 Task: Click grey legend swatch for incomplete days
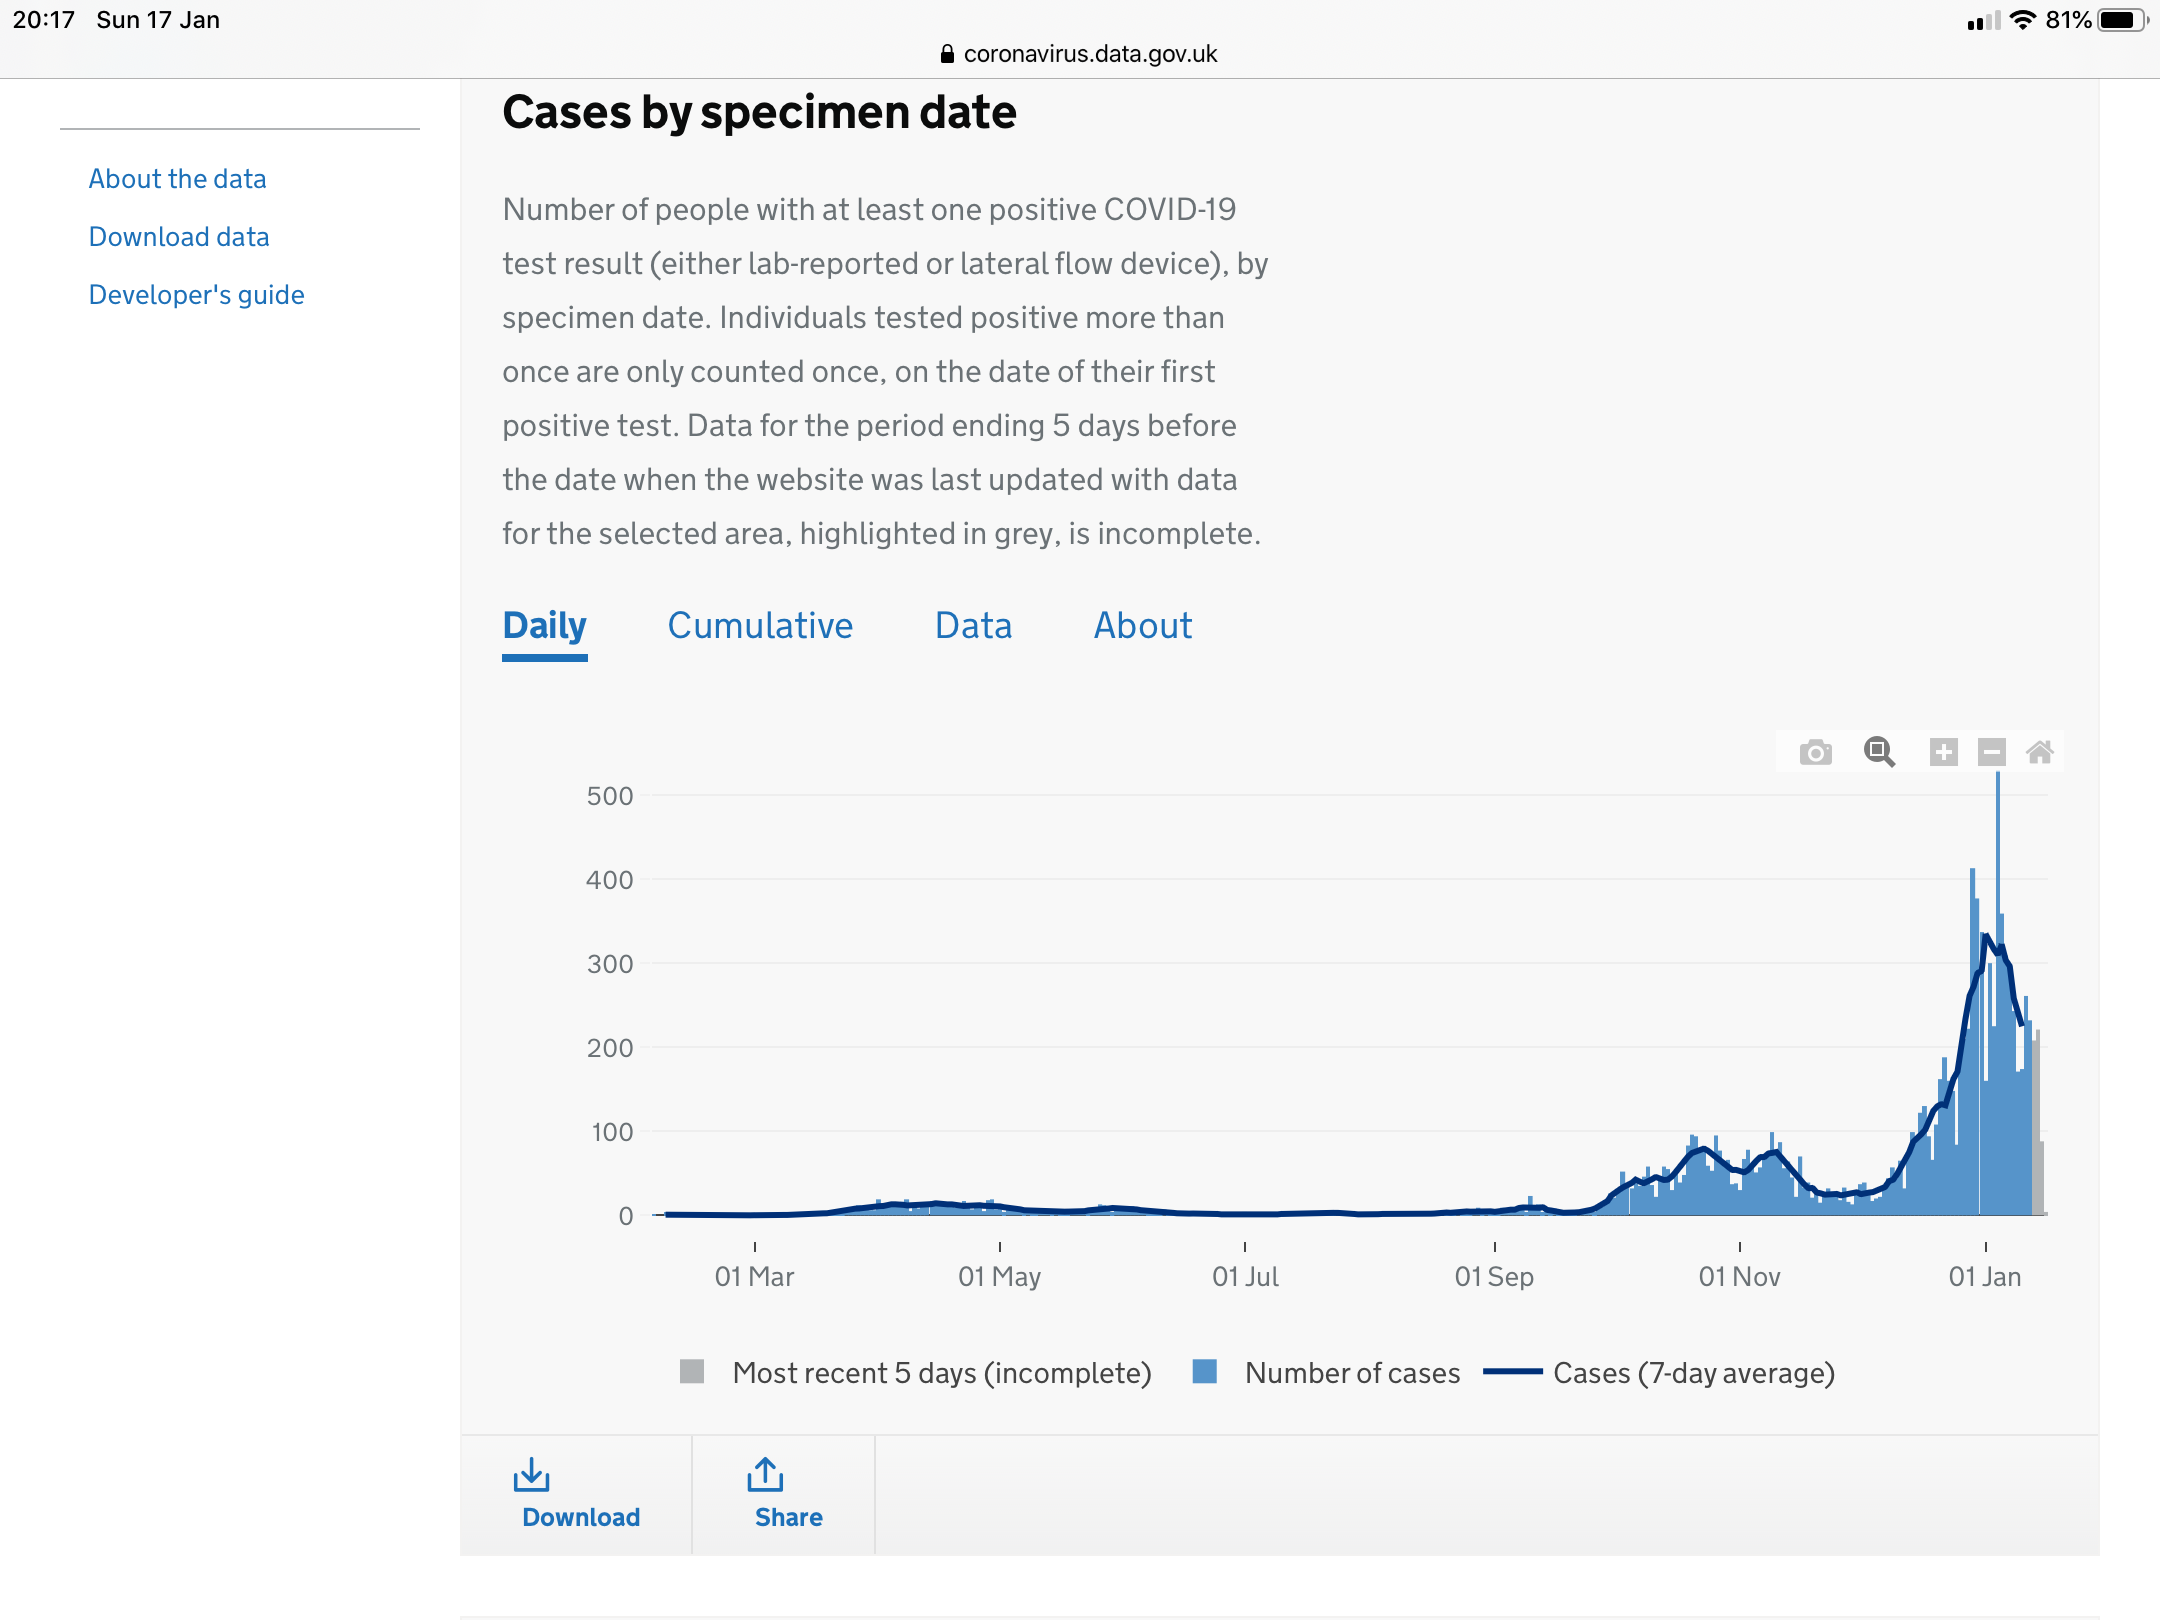pyautogui.click(x=692, y=1371)
